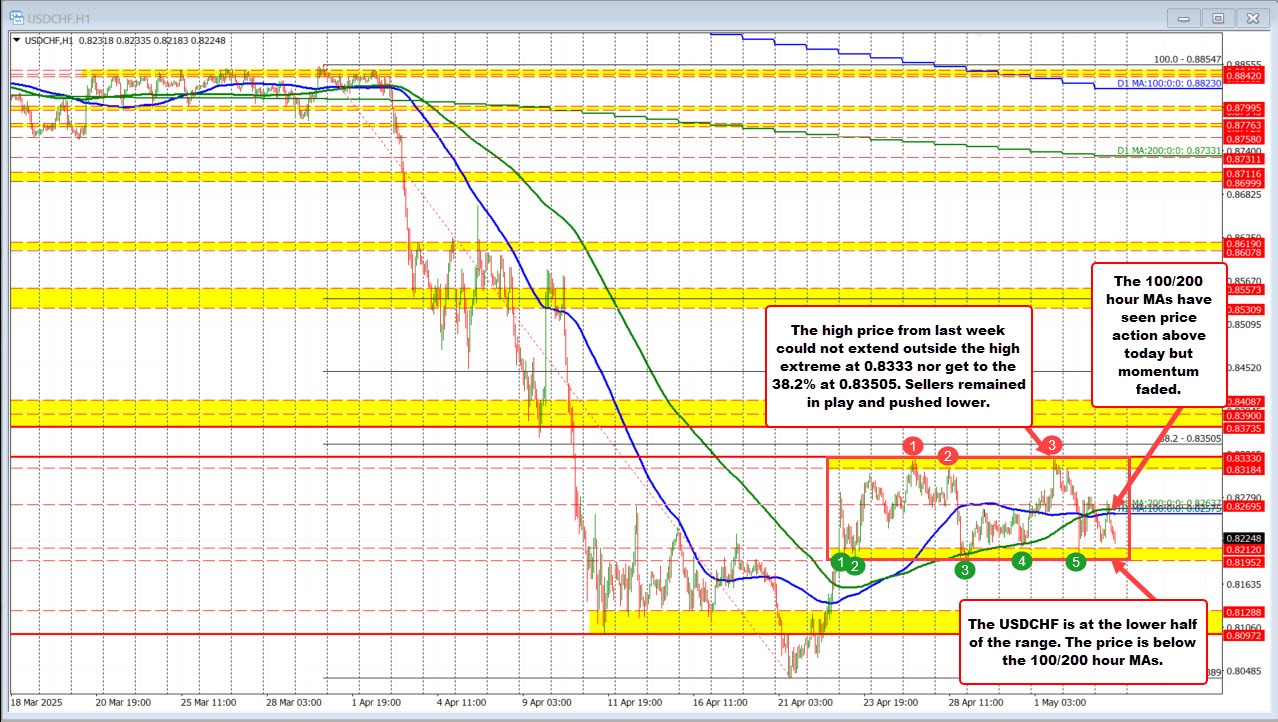The image size is (1278, 722).
Task: Click the momentum faded annotation box
Action: (x=1160, y=335)
